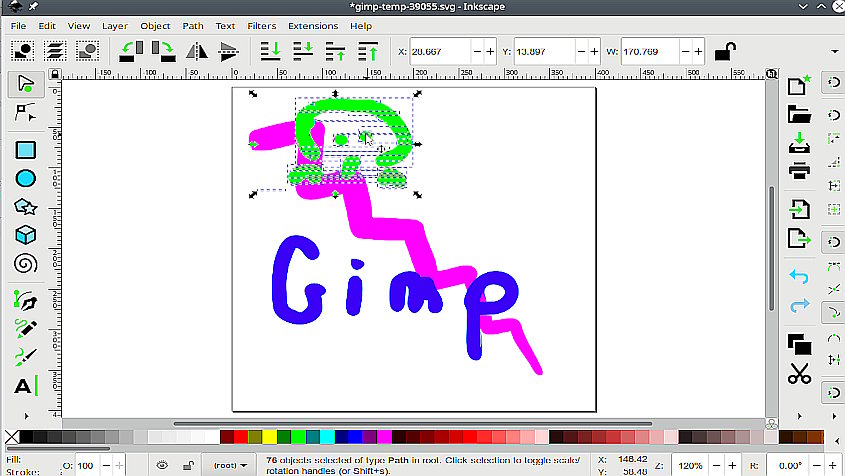Toggle snap to cusp nodes

[x=833, y=313]
